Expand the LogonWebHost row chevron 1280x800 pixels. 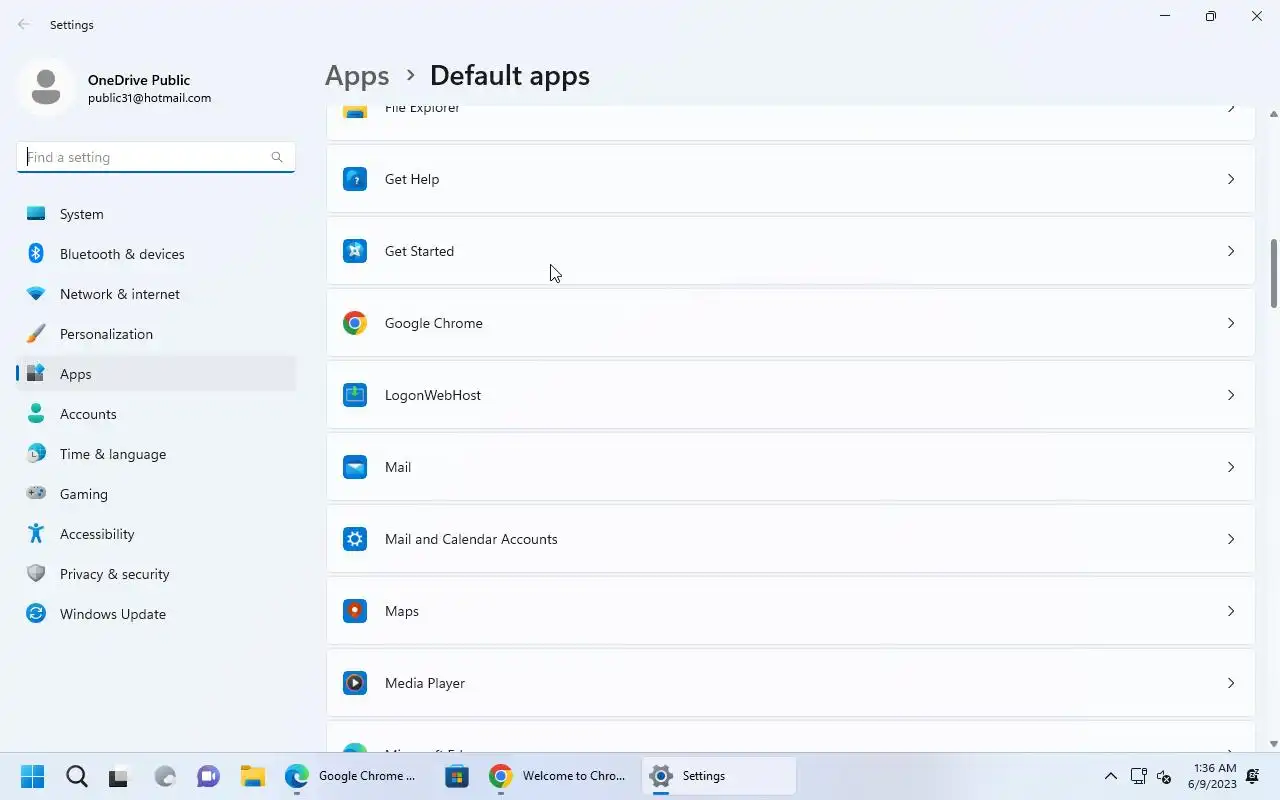(1231, 395)
